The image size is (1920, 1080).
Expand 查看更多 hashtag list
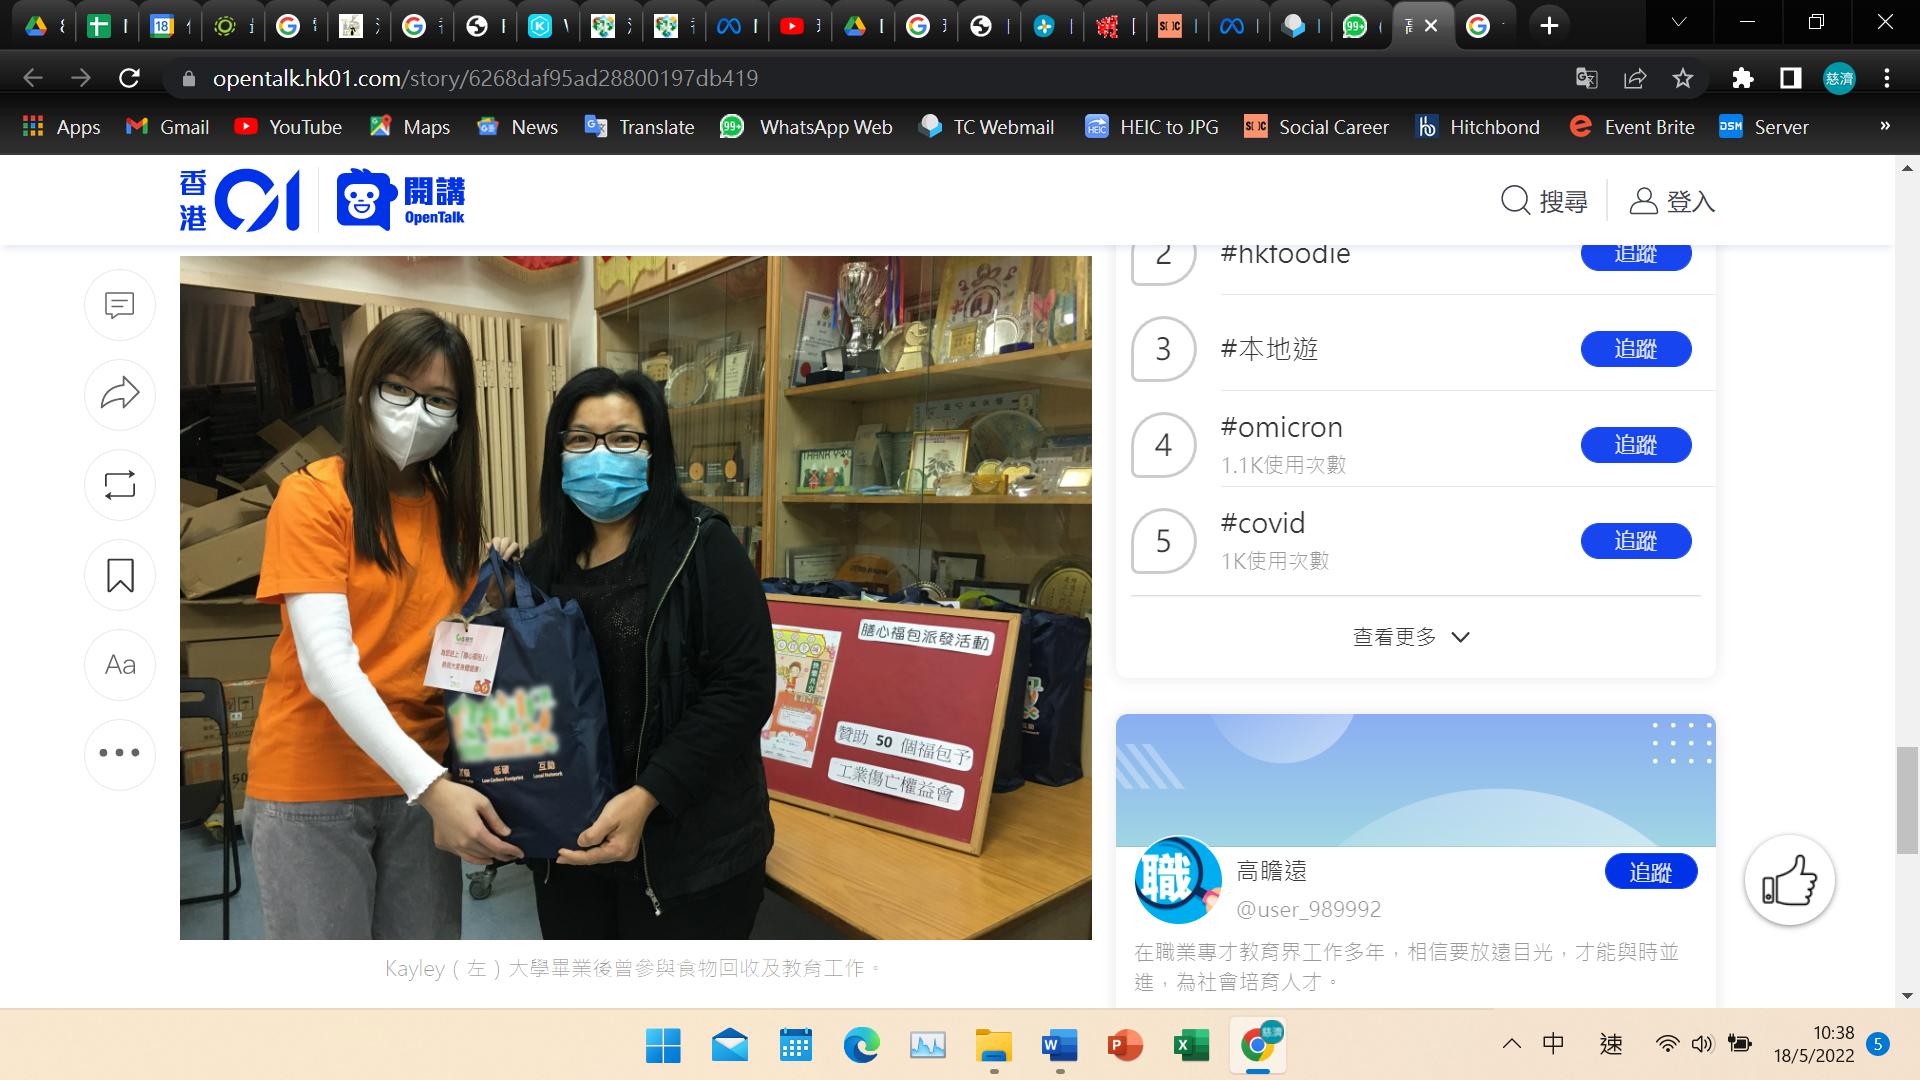1411,637
